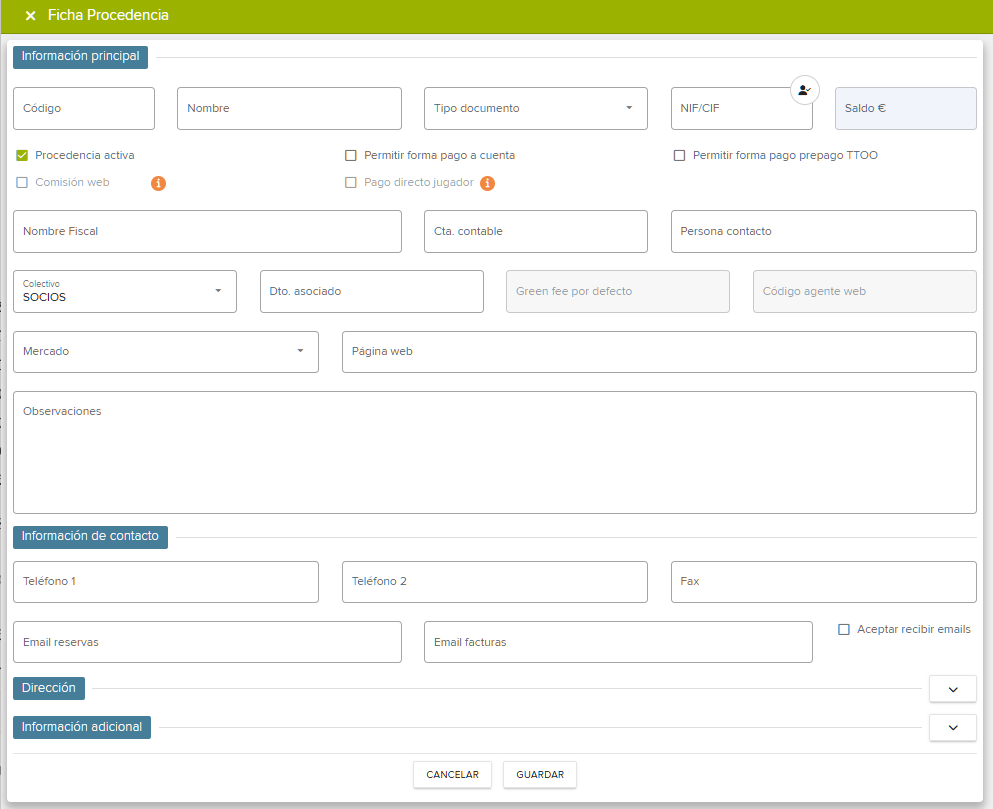Open the Mercado dropdown
The width and height of the screenshot is (993, 809).
tap(166, 352)
